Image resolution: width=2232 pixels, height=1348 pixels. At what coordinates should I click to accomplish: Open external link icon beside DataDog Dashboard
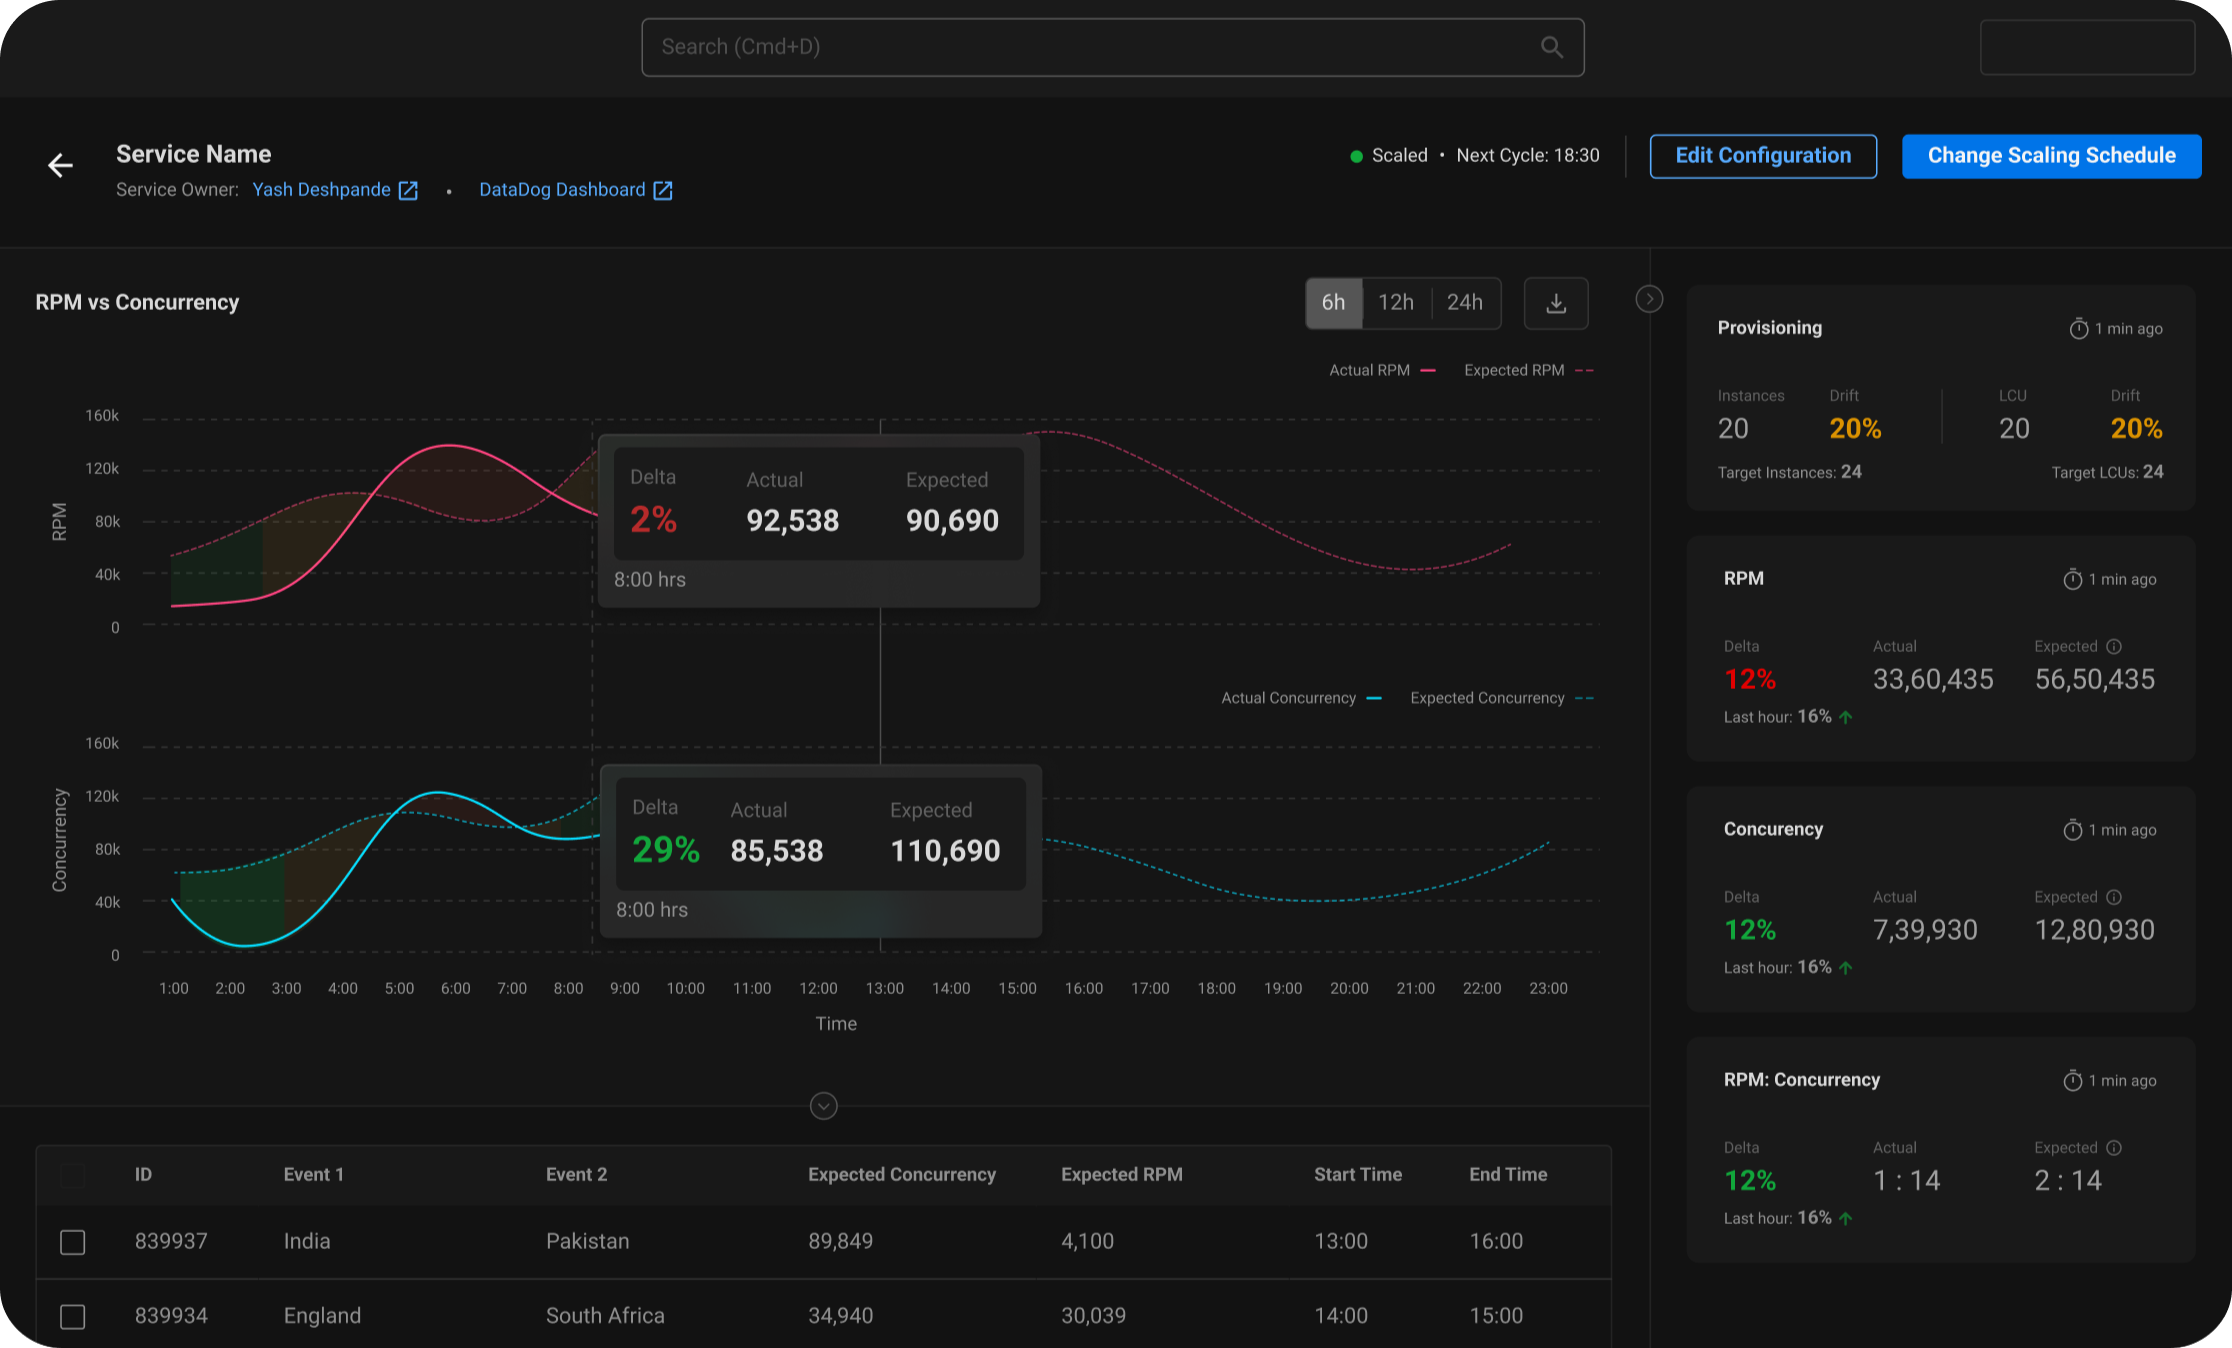pos(663,190)
